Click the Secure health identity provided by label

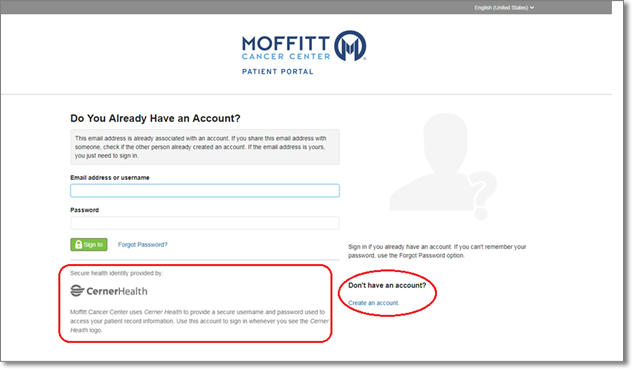click(116, 273)
